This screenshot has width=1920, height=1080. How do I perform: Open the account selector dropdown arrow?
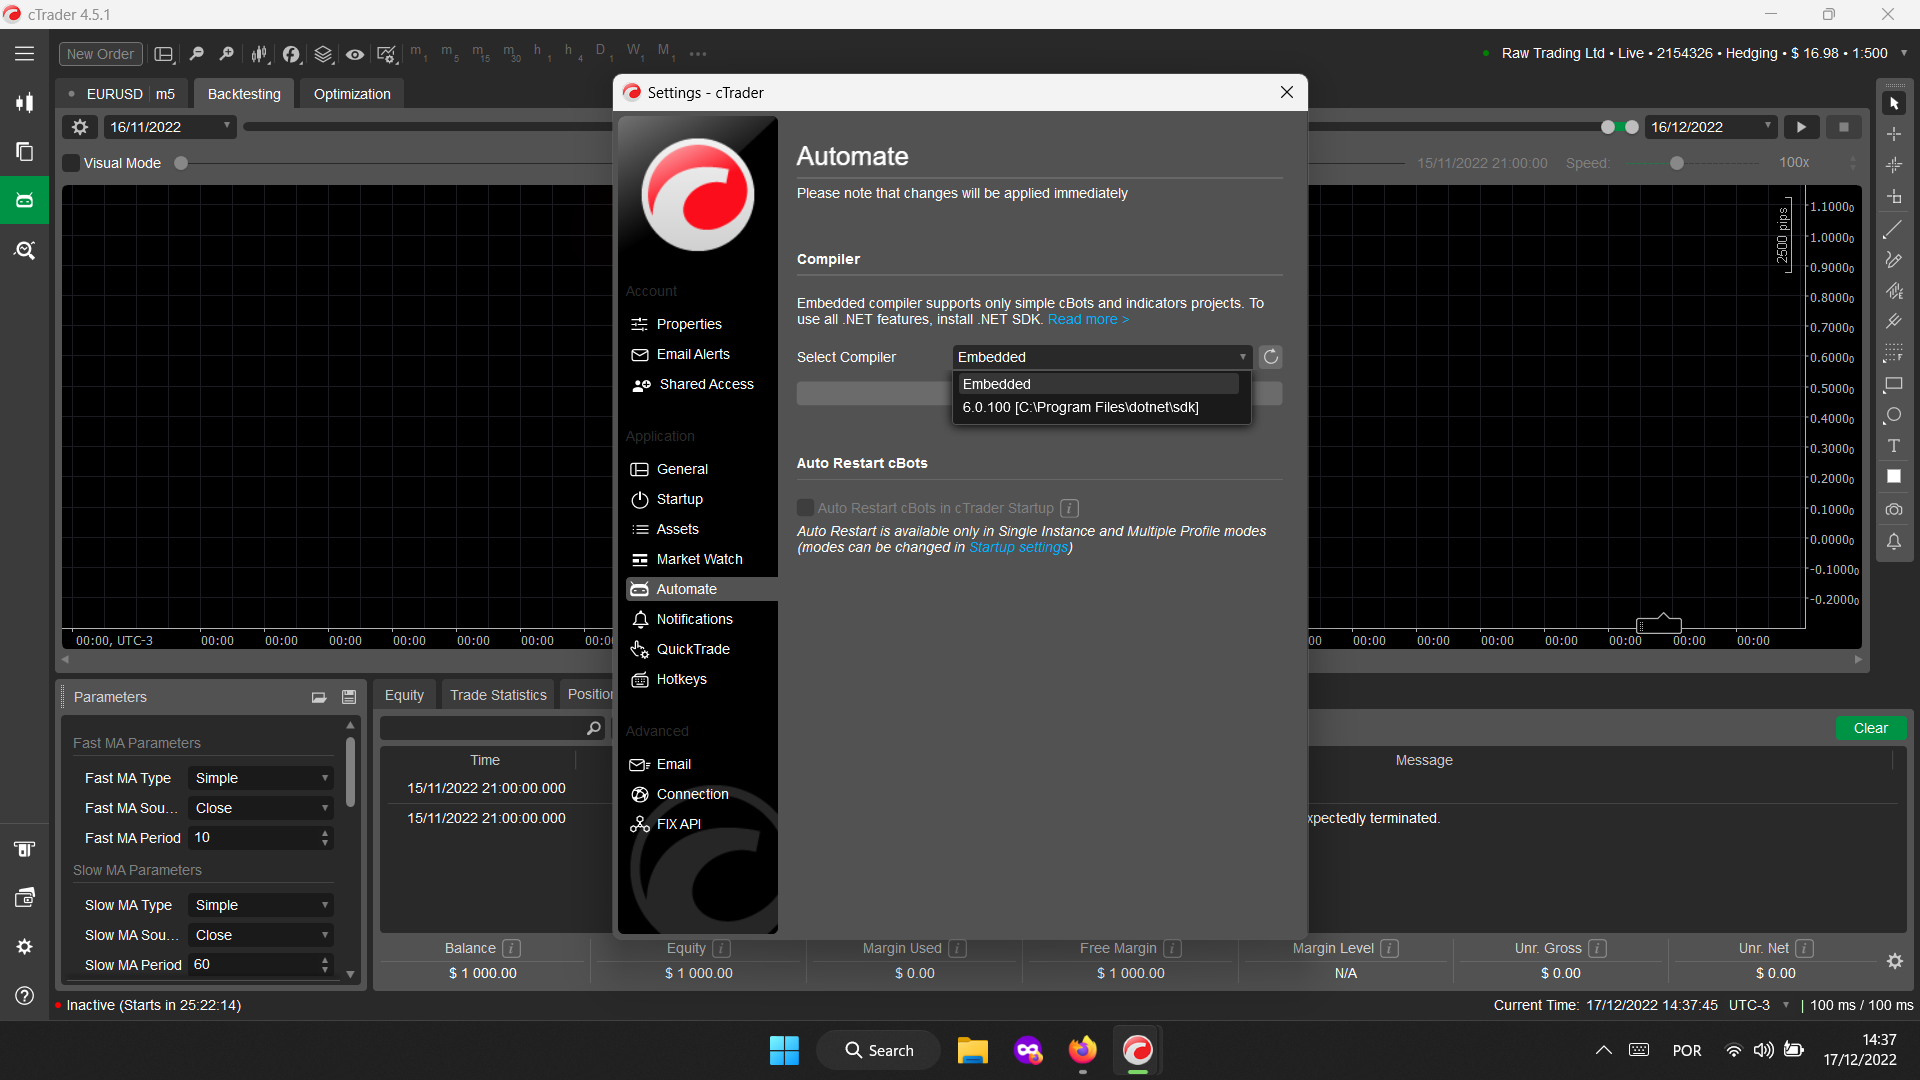click(x=1904, y=53)
